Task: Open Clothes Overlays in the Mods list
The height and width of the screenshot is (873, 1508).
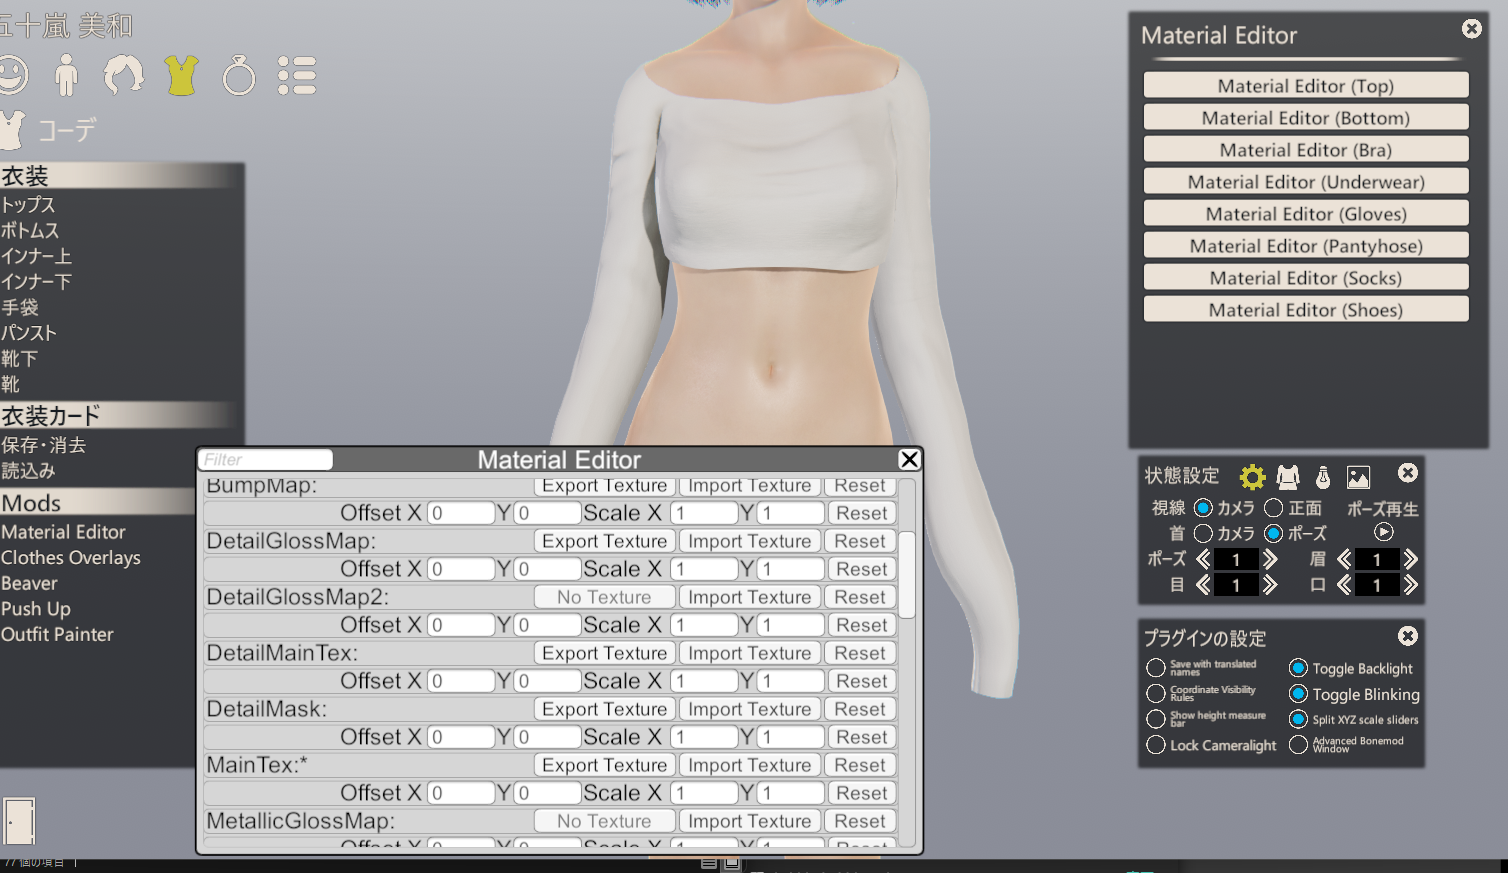Action: pos(71,558)
